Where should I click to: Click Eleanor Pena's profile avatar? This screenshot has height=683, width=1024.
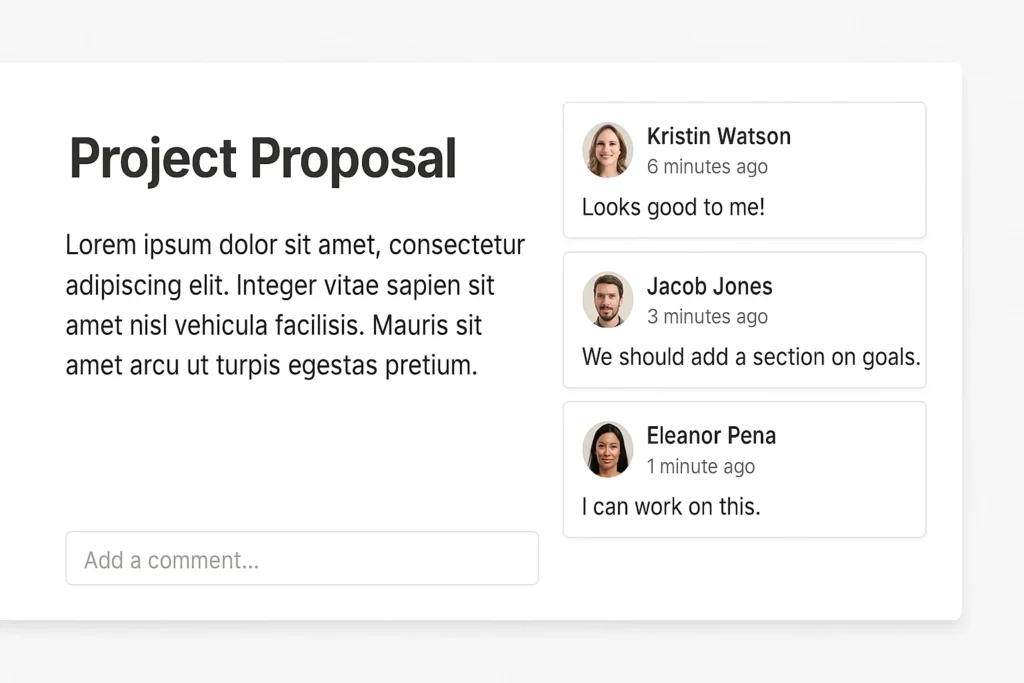[x=608, y=450]
